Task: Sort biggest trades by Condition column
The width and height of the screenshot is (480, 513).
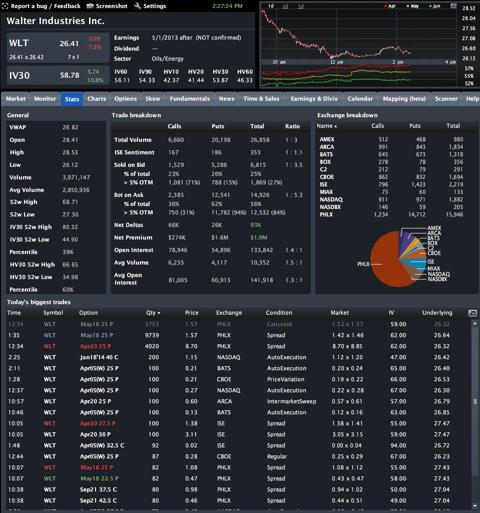Action: [279, 313]
